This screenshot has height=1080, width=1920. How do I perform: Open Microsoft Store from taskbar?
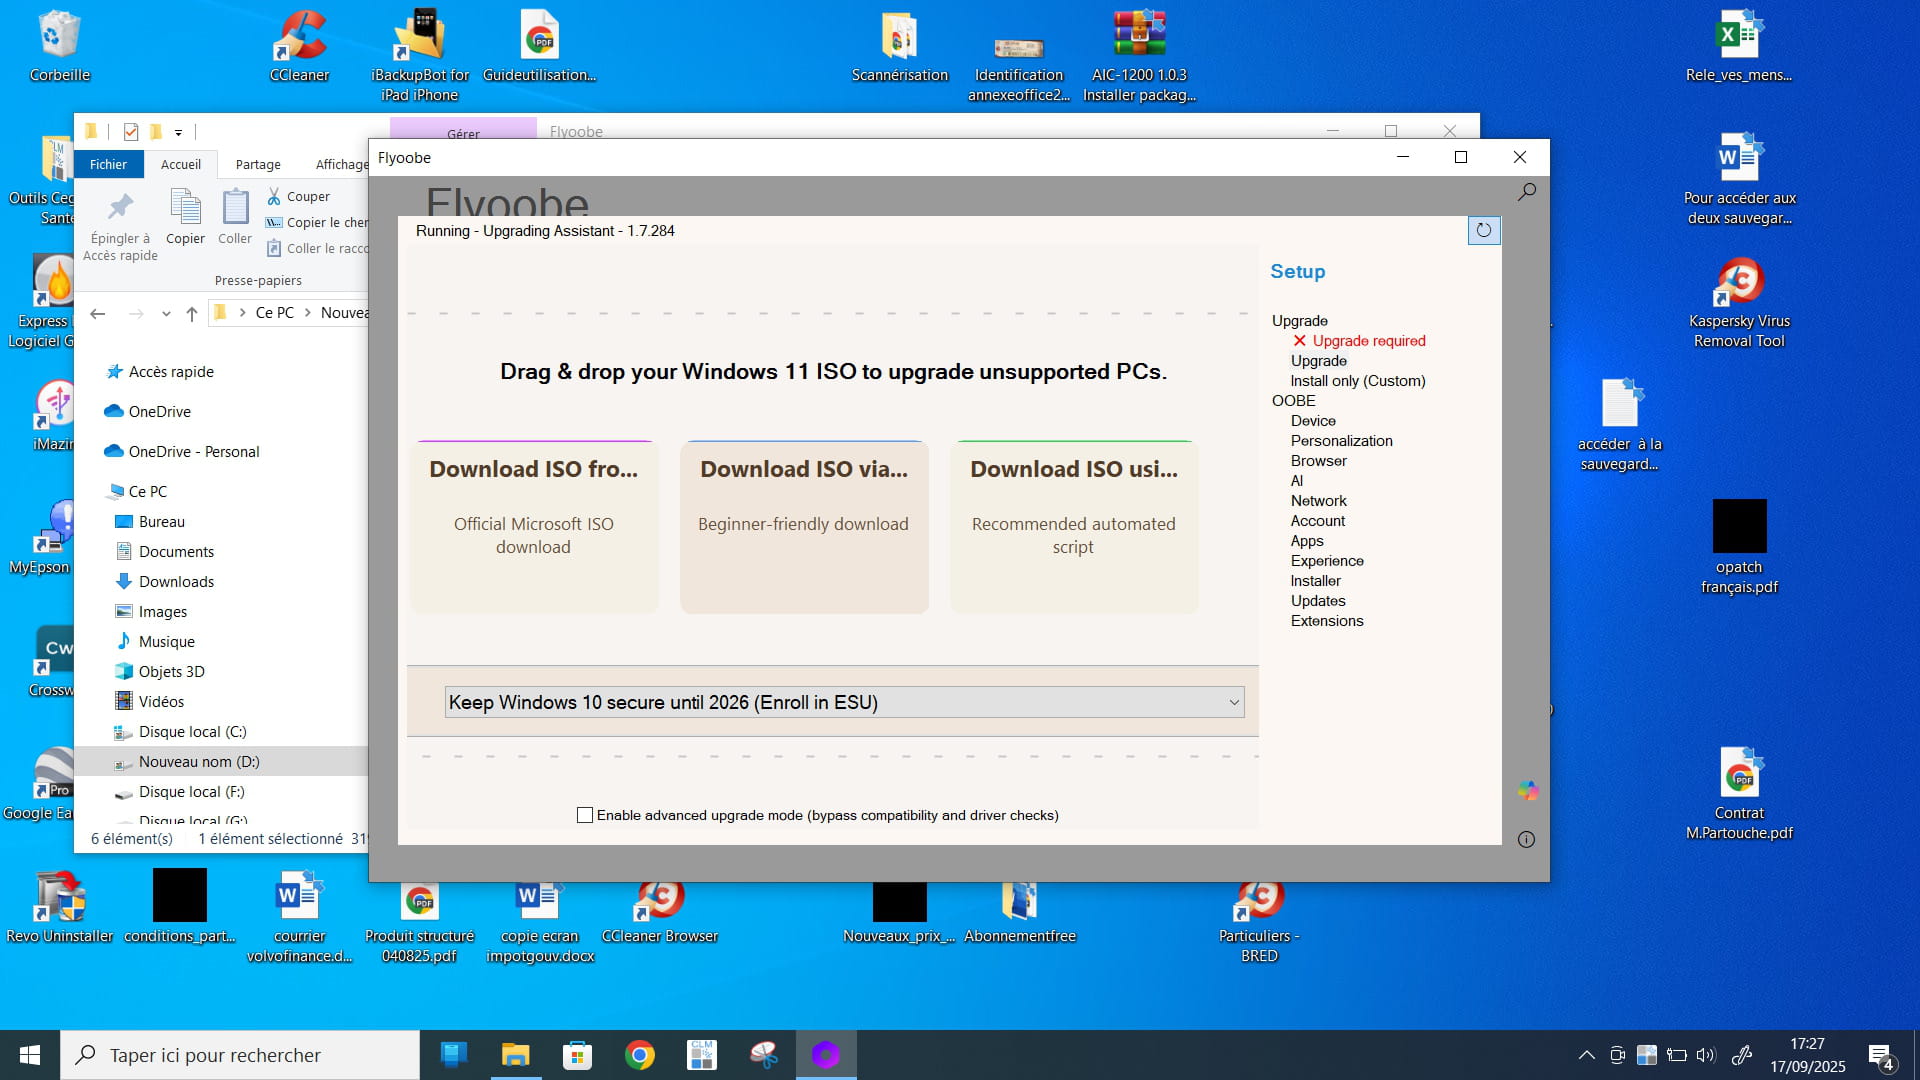(577, 1055)
